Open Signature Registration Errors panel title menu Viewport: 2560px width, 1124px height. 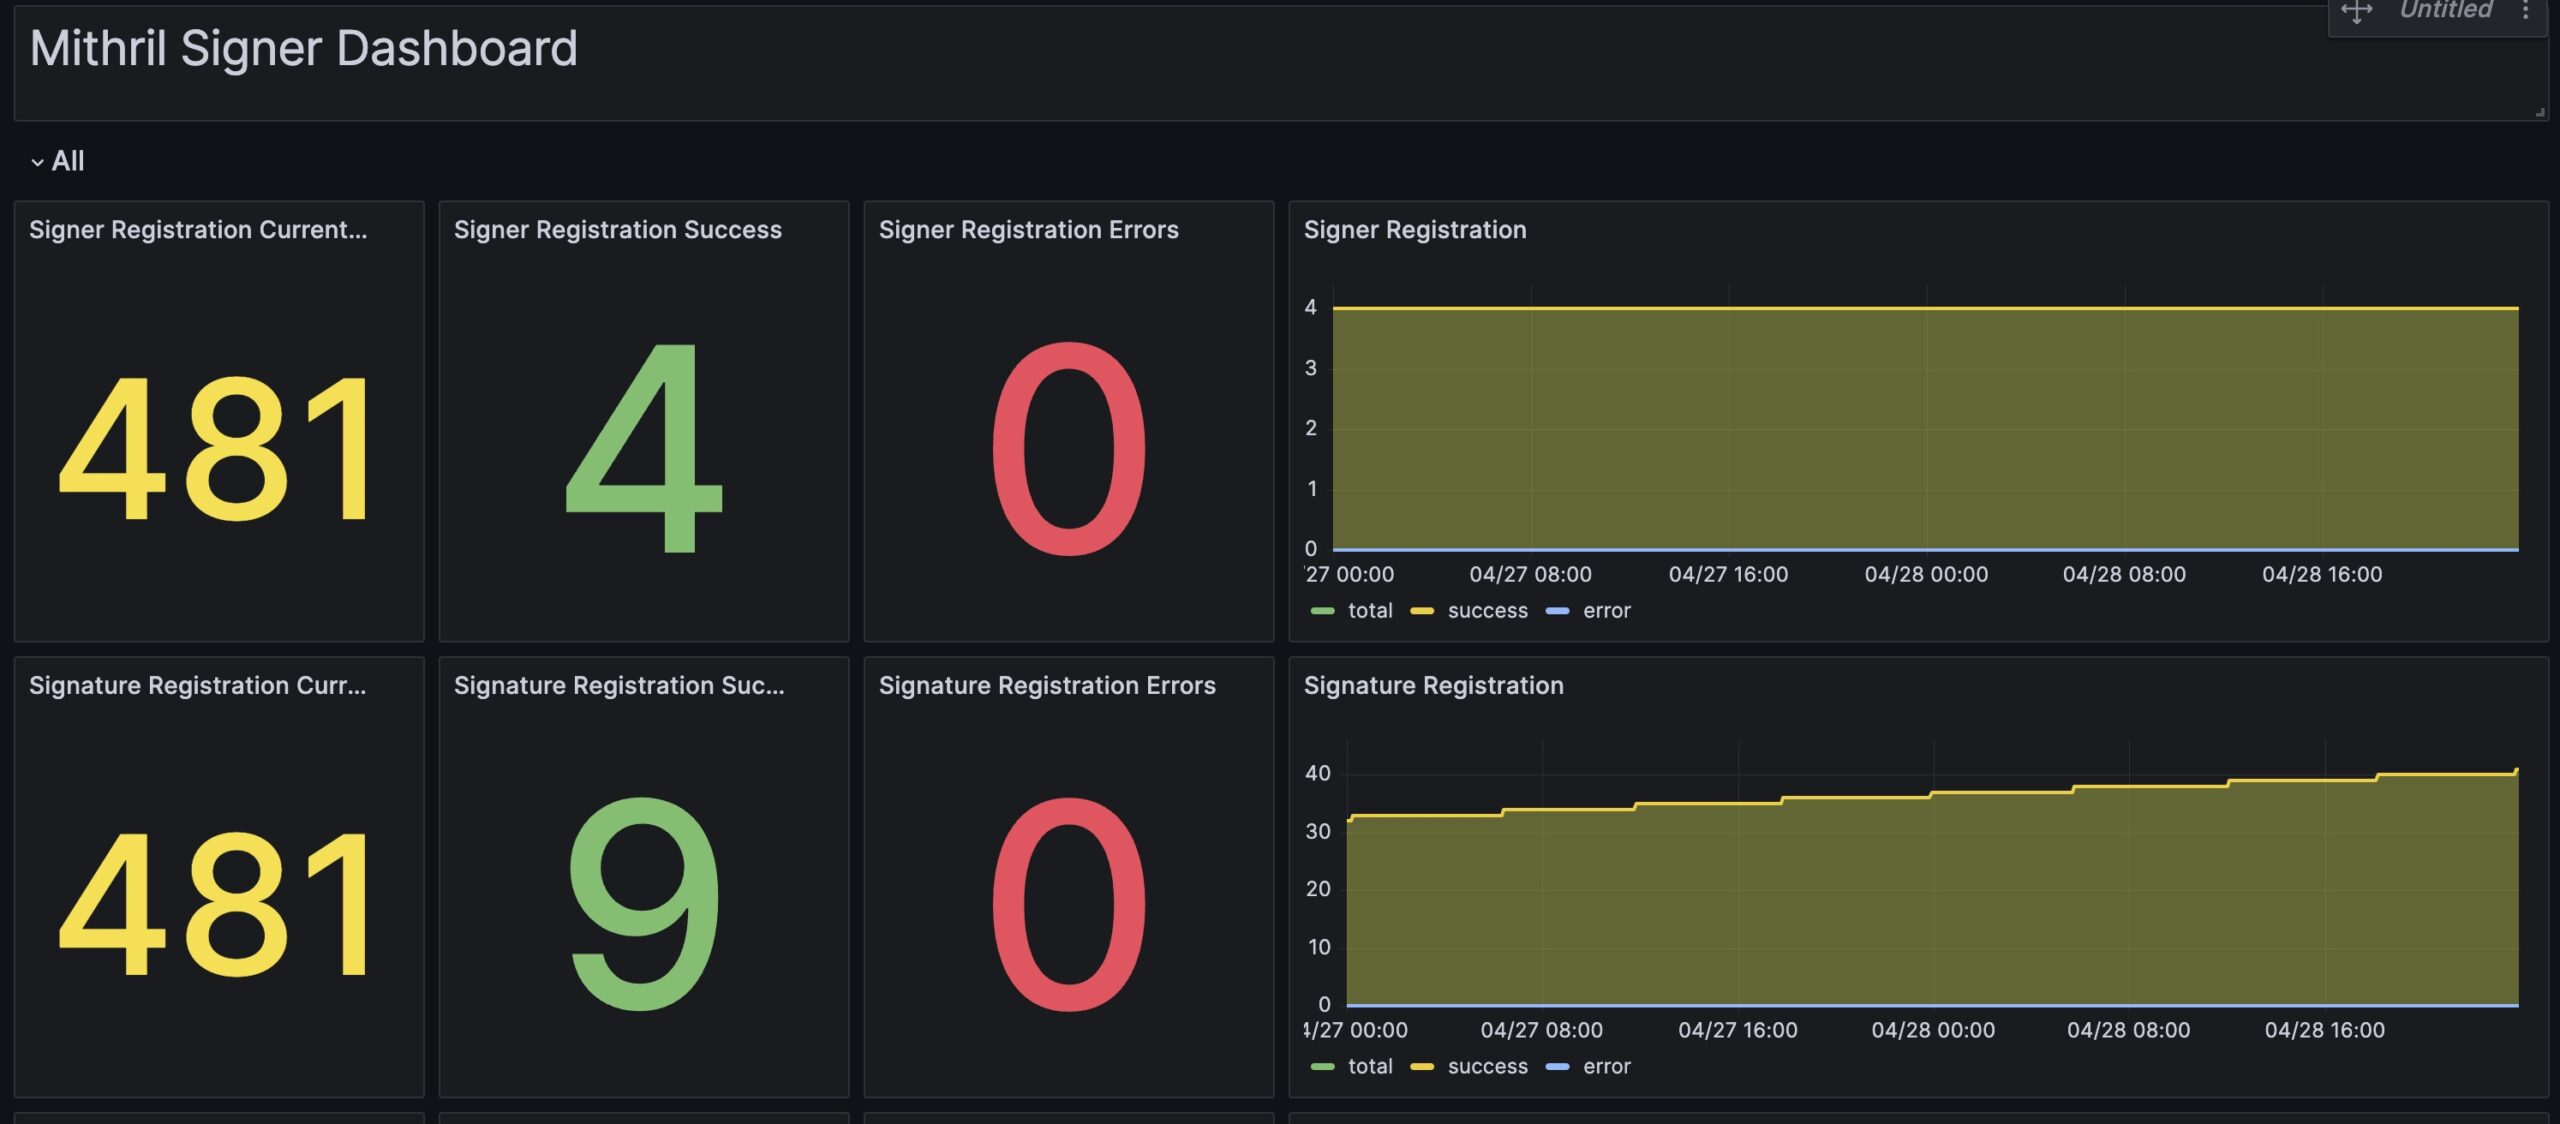point(1046,686)
